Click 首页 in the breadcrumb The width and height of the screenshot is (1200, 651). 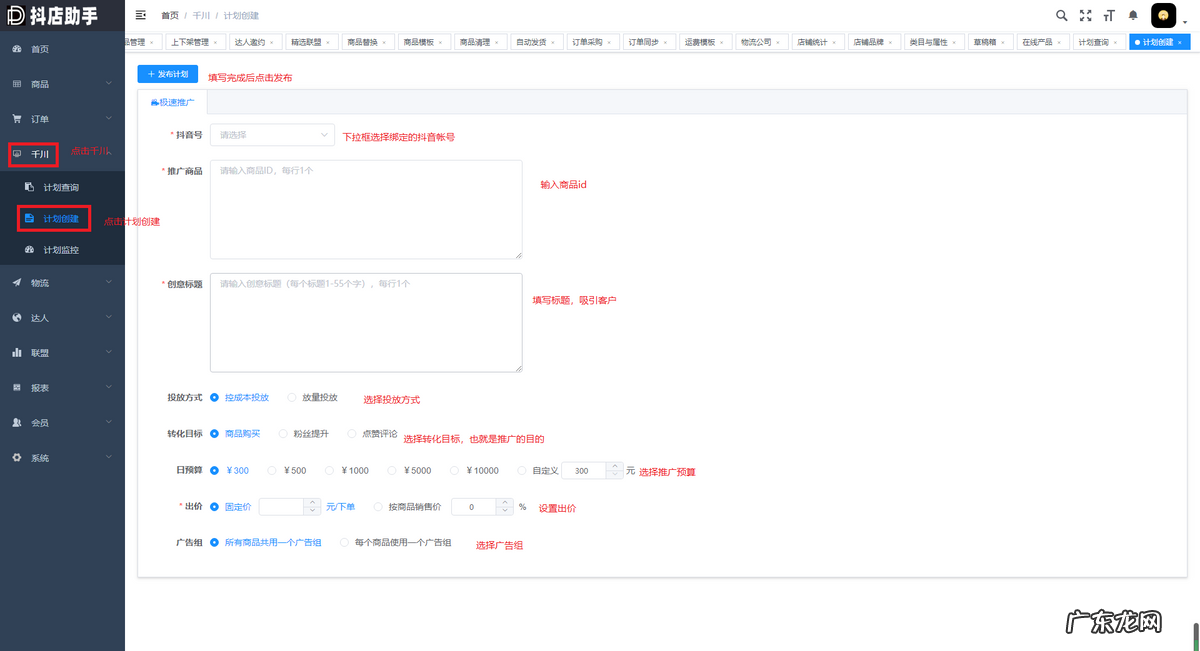pyautogui.click(x=170, y=16)
